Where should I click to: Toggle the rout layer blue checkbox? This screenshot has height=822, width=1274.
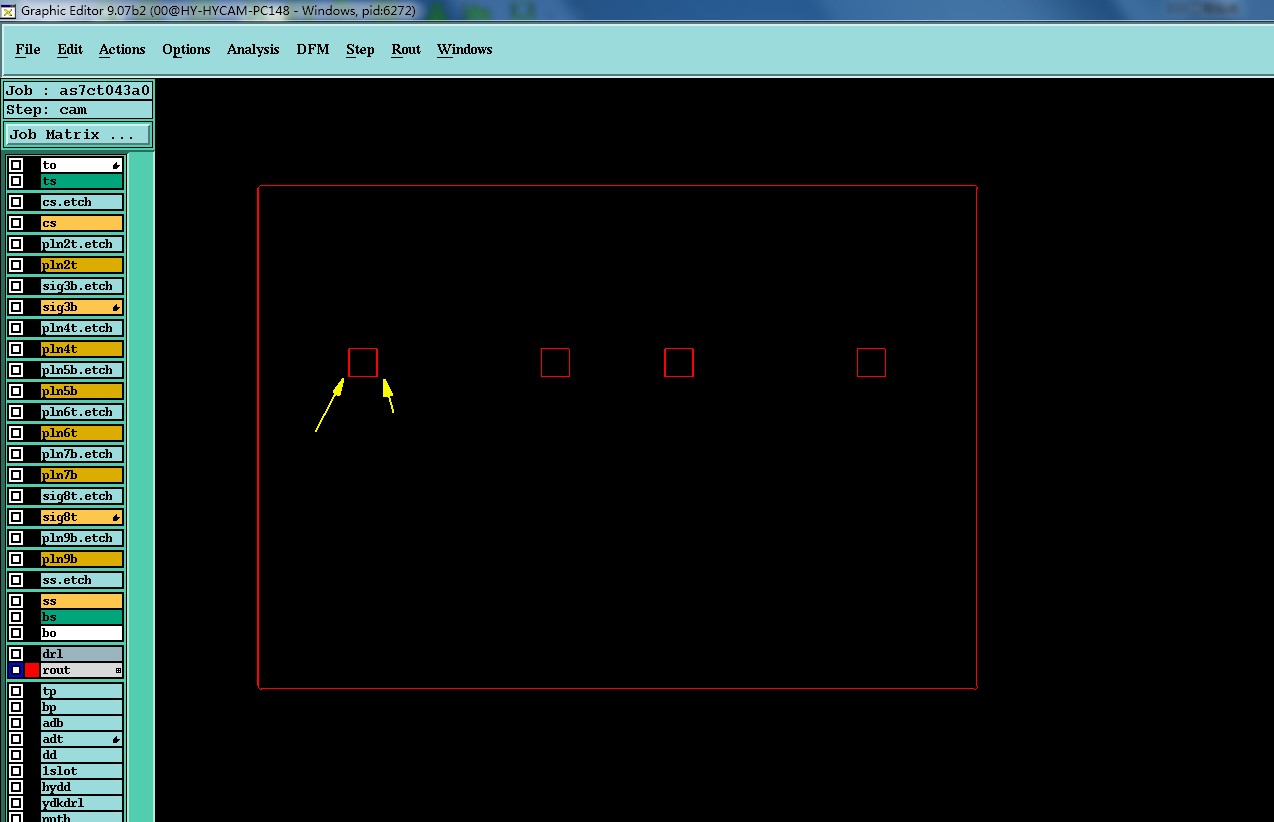click(x=16, y=670)
